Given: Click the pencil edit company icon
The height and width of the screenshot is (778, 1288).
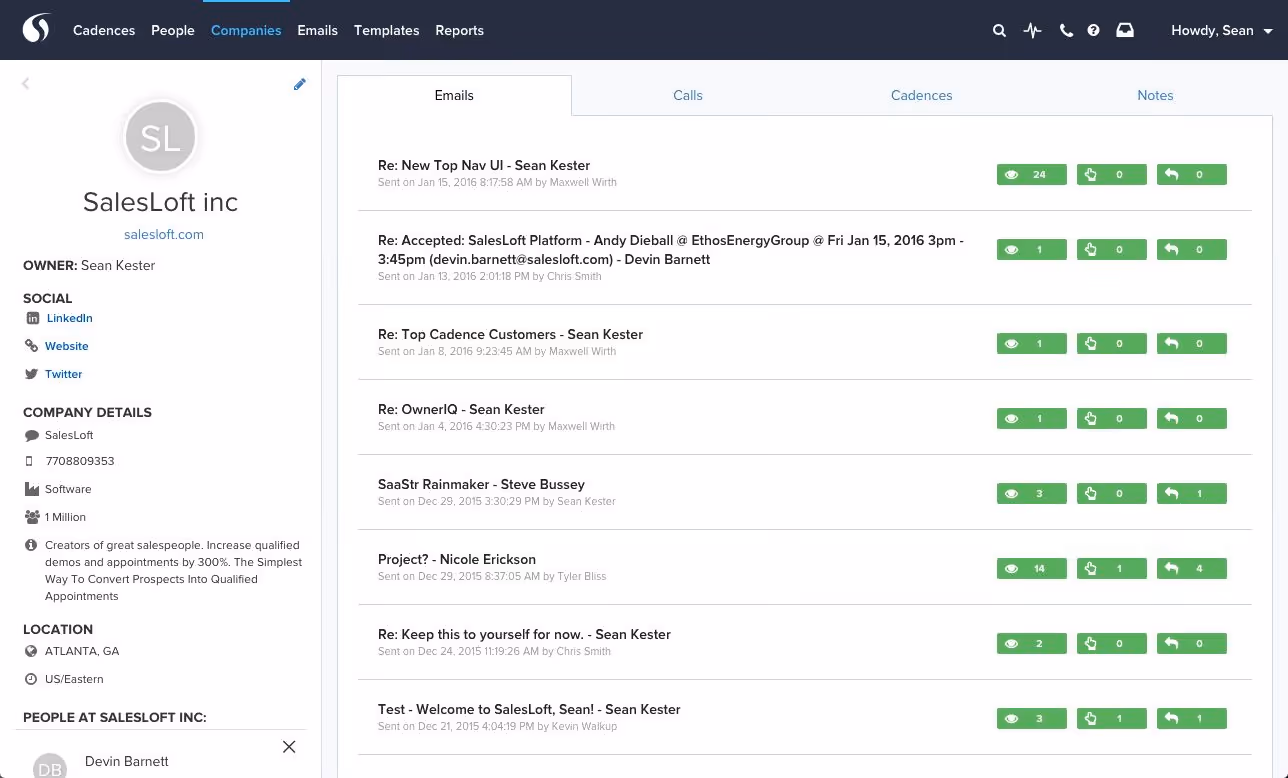Looking at the screenshot, I should 299,85.
